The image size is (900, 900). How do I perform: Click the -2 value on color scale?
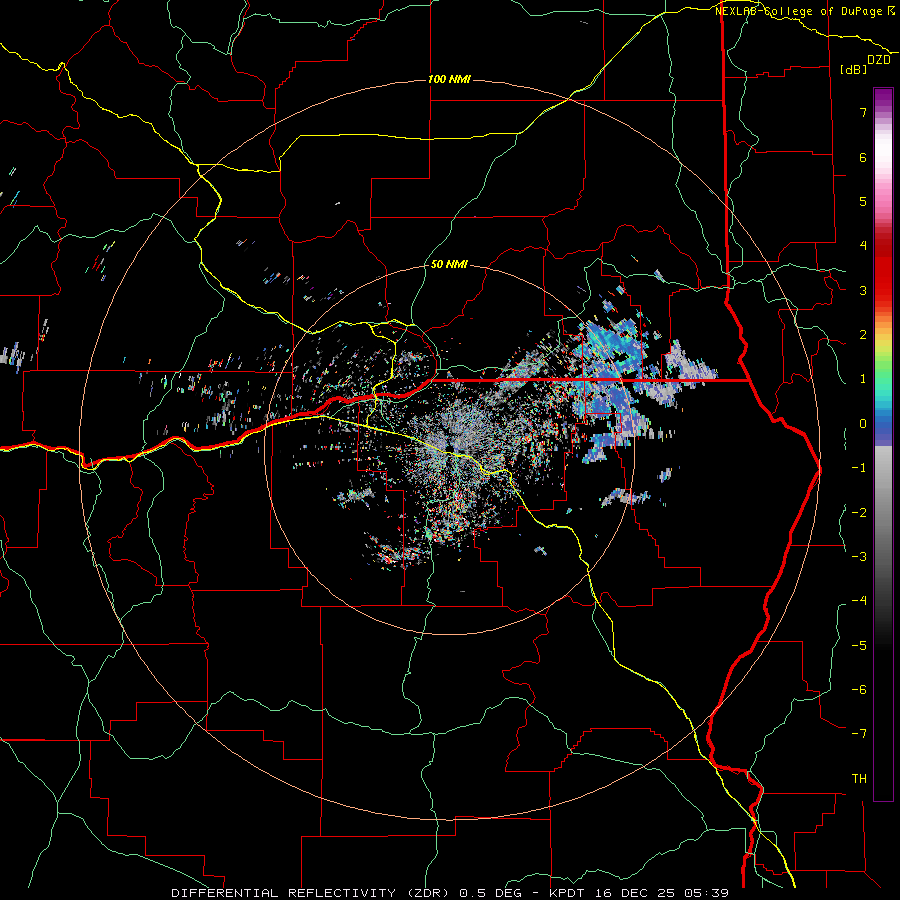(859, 513)
